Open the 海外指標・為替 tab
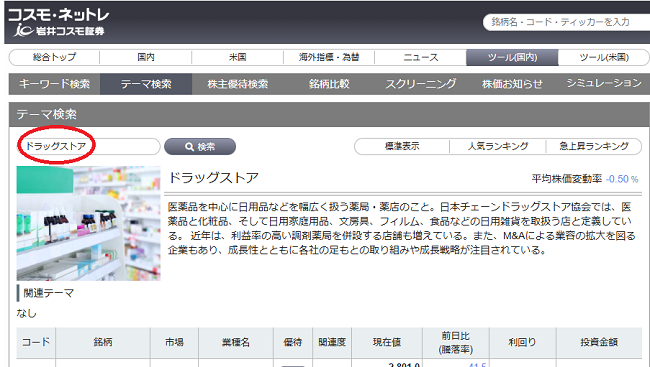Screen dimensions: 650x367 329,57
